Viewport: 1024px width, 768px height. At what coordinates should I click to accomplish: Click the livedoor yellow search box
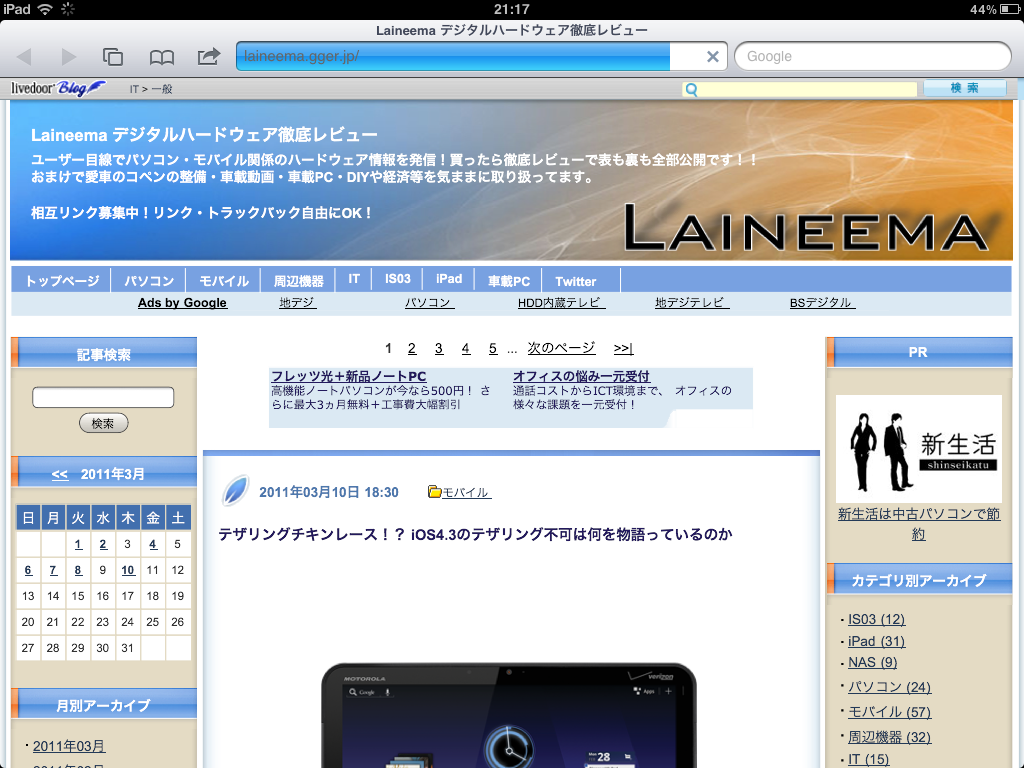tap(800, 89)
